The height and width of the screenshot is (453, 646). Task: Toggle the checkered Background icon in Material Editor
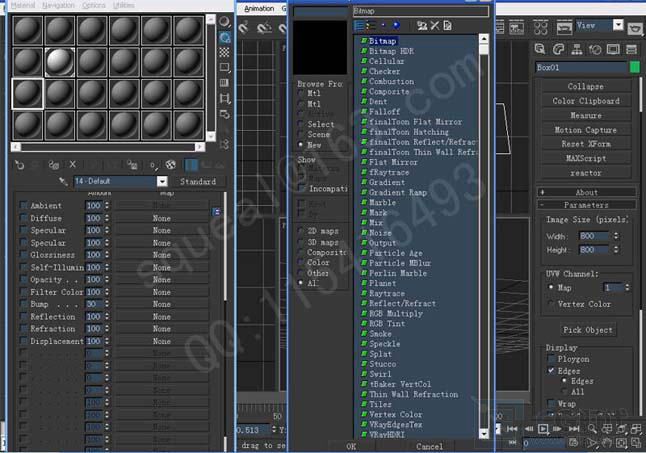225,52
